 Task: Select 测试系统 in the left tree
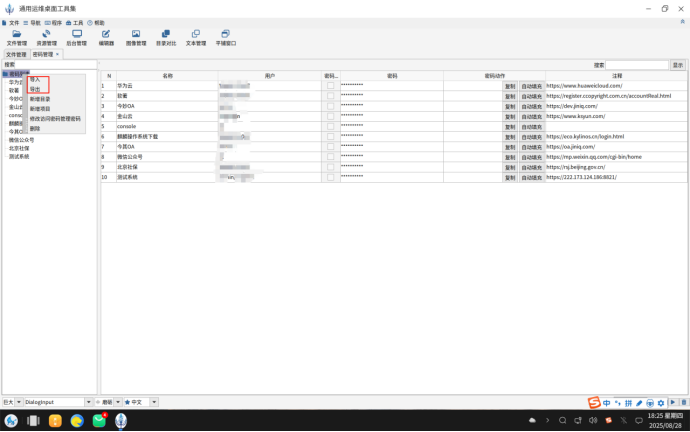[x=19, y=157]
